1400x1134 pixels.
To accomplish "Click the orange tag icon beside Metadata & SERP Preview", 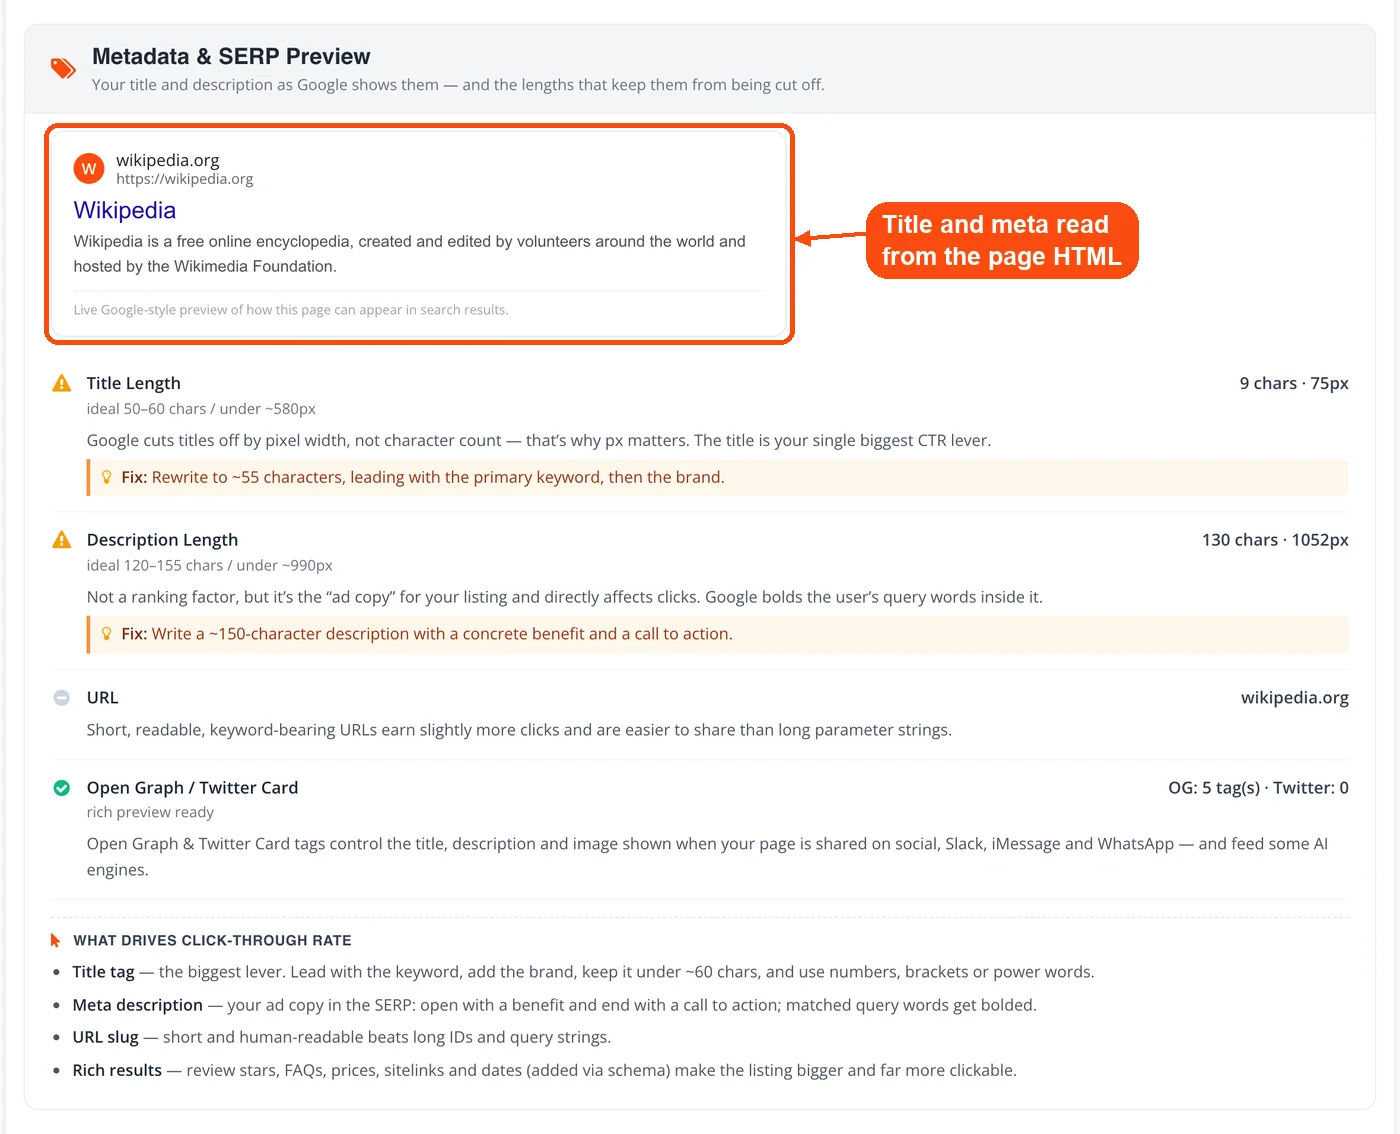I will pos(63,68).
